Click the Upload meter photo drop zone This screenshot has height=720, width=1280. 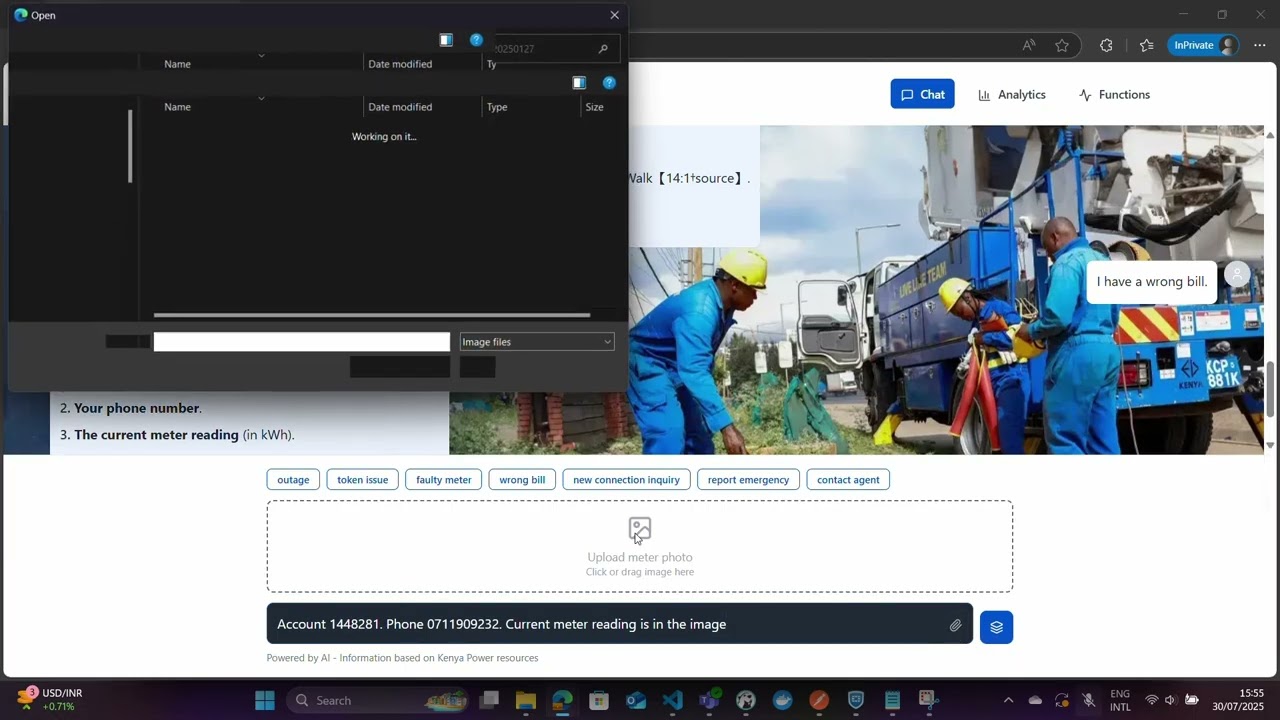point(640,547)
